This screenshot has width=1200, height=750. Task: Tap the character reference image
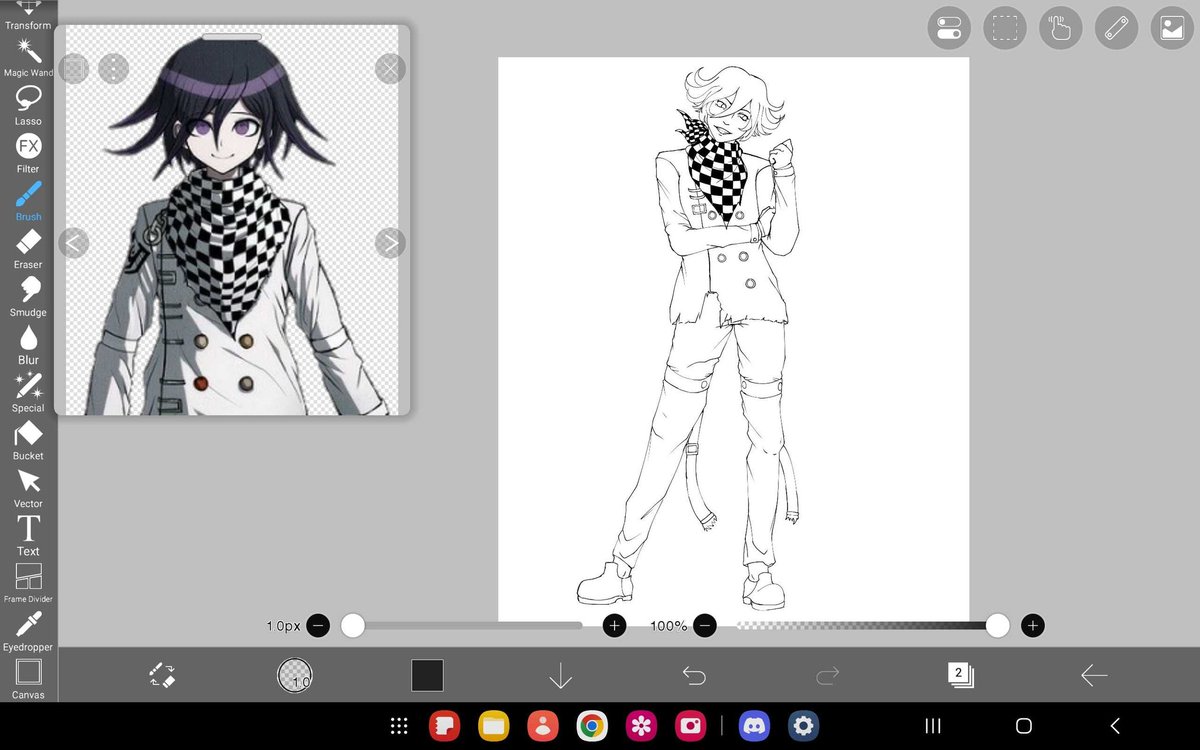point(232,220)
